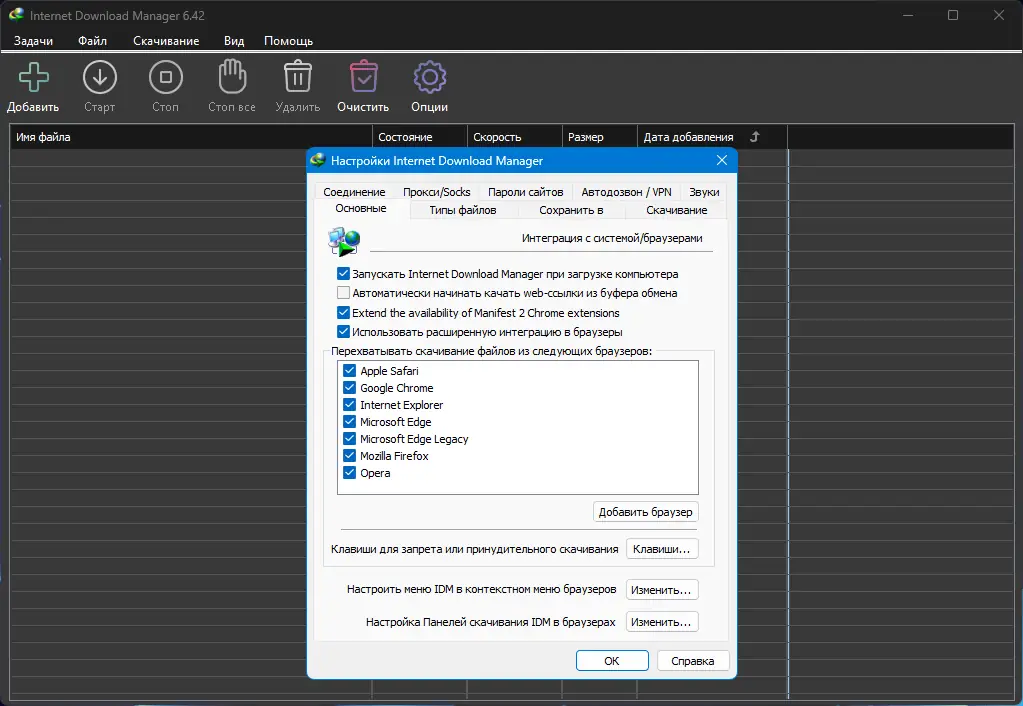This screenshot has width=1023, height=706.
Task: Confirm settings with OK button
Action: (x=612, y=660)
